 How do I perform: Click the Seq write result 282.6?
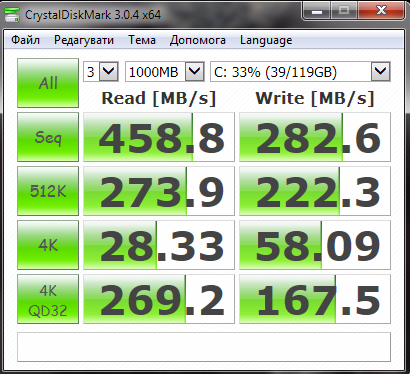point(315,137)
